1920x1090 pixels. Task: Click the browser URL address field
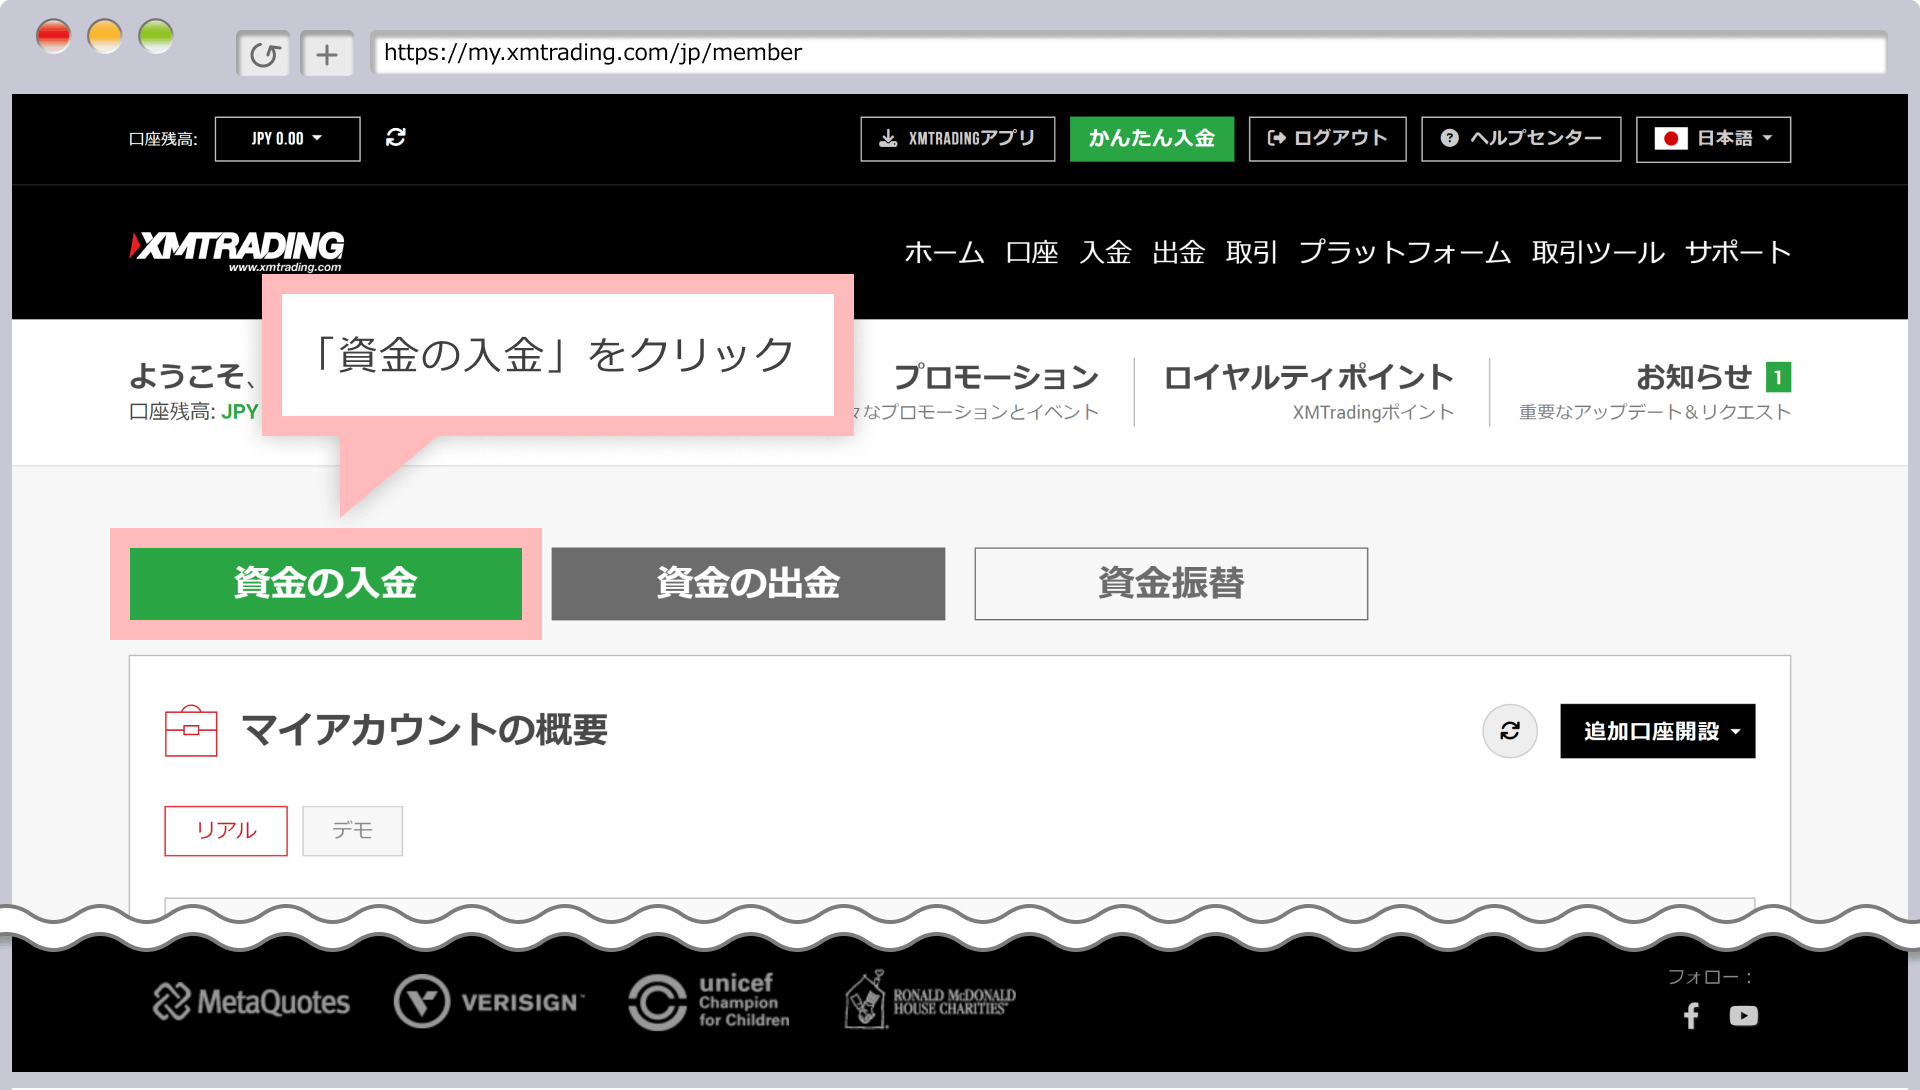pos(1128,53)
